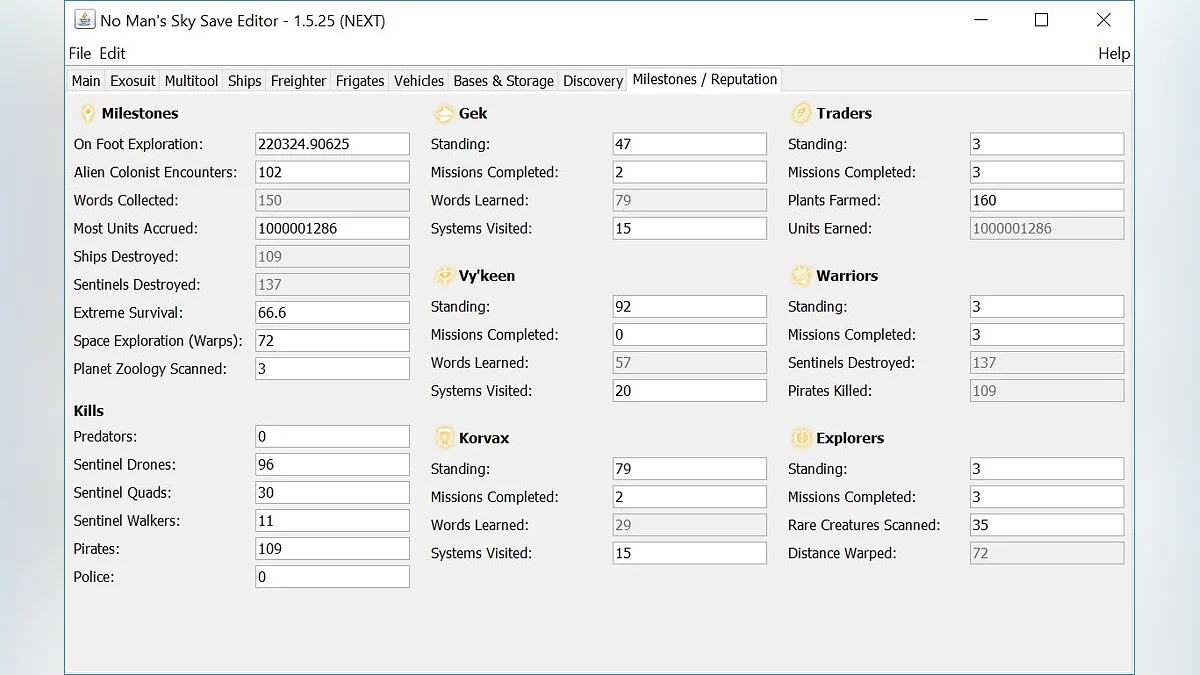Click the Vy'keen faction icon
The image size is (1200, 675).
point(444,276)
